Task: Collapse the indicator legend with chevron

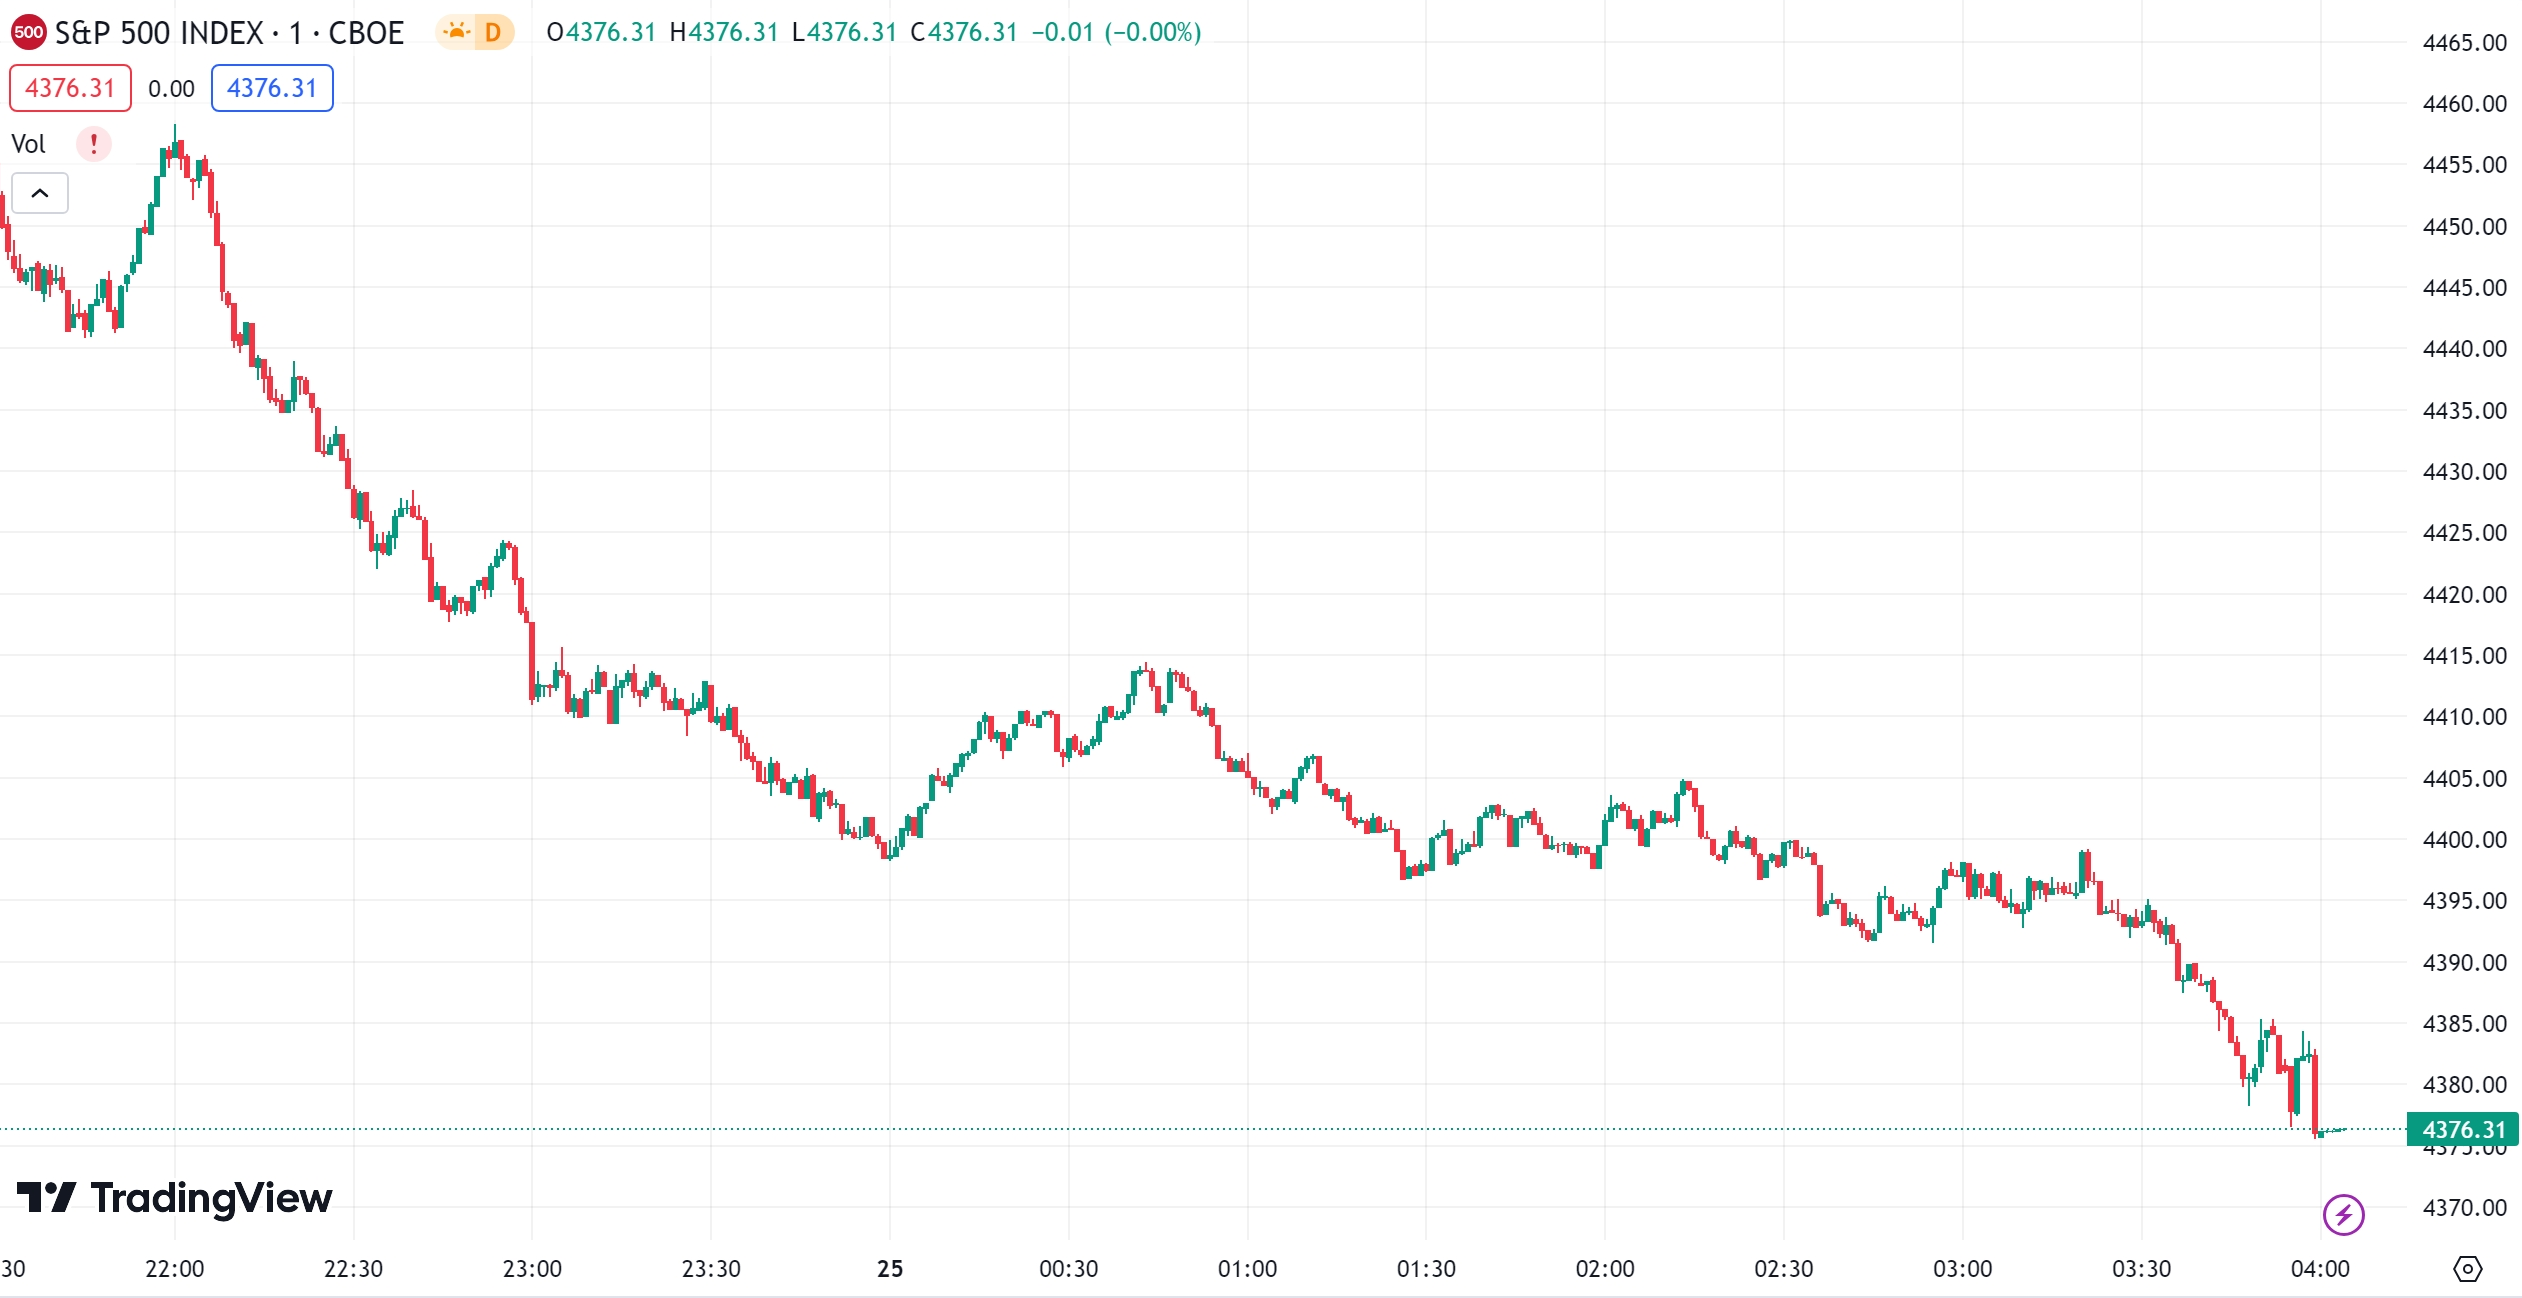Action: (x=40, y=193)
